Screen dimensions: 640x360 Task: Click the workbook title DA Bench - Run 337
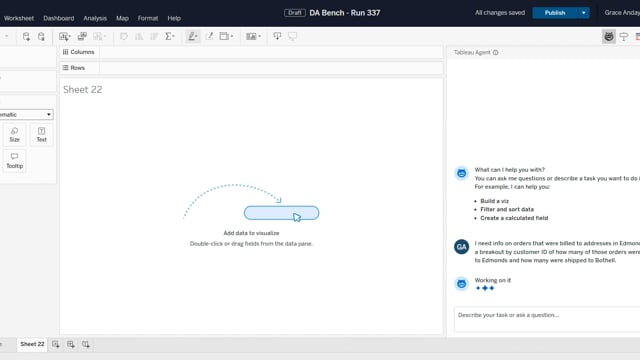pyautogui.click(x=344, y=13)
